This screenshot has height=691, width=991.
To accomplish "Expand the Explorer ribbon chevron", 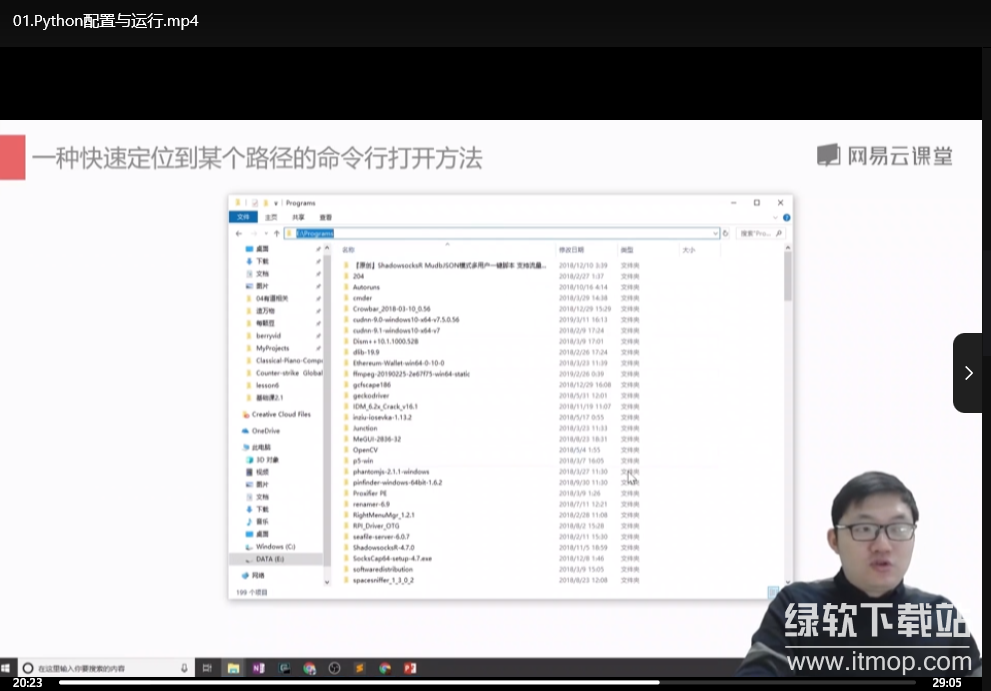I will pyautogui.click(x=777, y=216).
